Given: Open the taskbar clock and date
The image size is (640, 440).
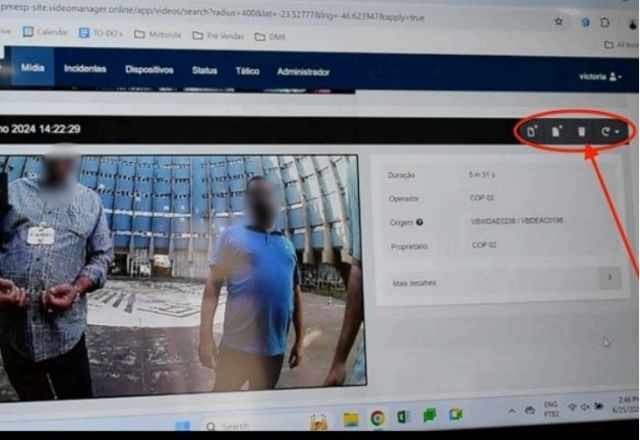Looking at the screenshot, I should (626, 404).
